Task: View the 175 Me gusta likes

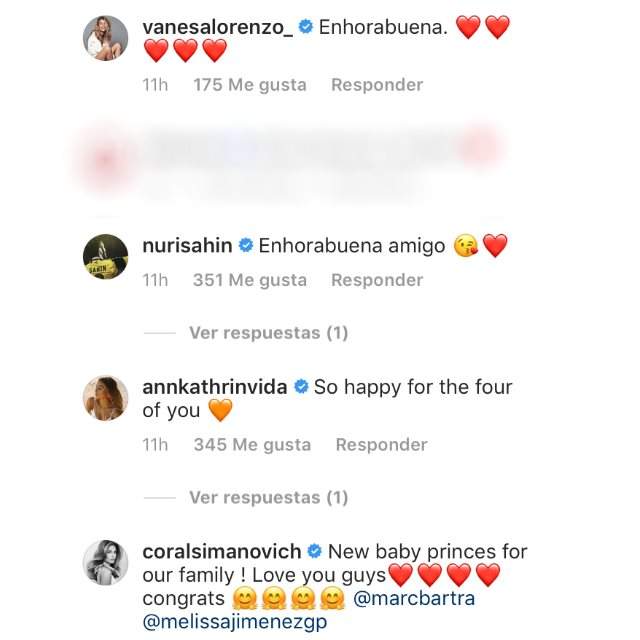Action: click(250, 85)
